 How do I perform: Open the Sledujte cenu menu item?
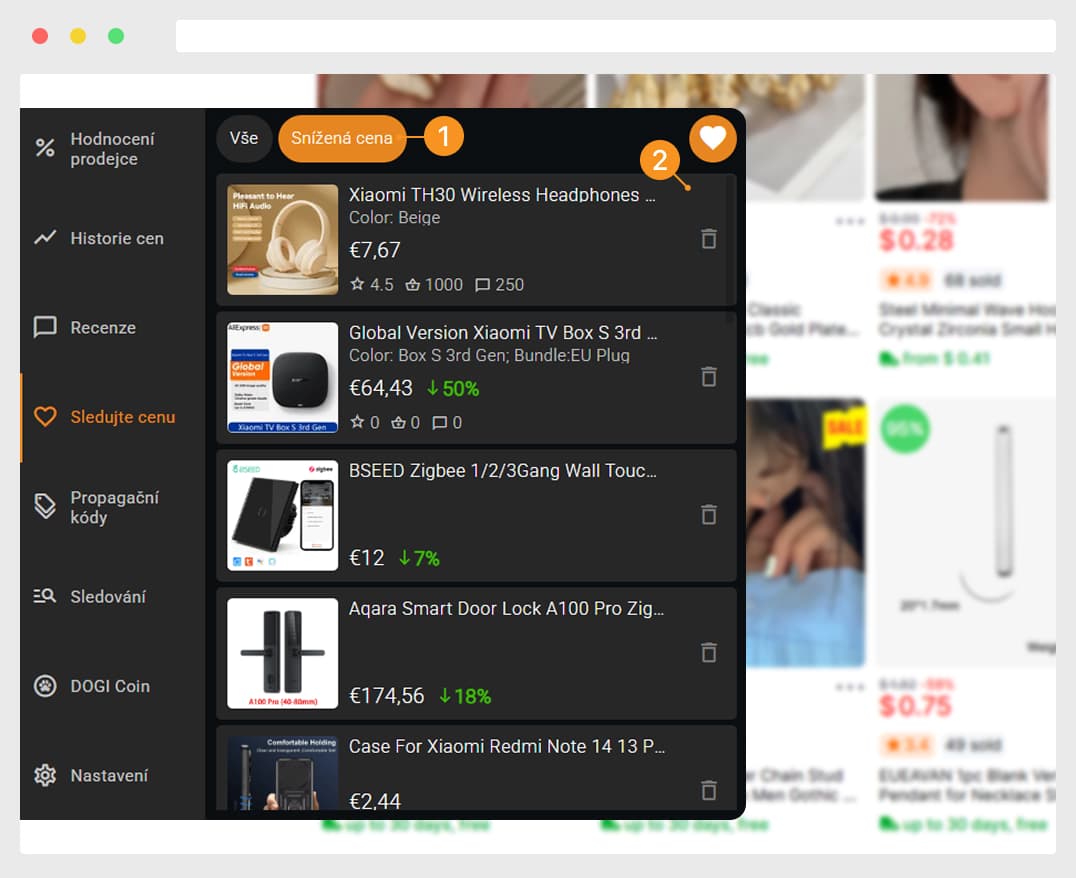click(113, 417)
